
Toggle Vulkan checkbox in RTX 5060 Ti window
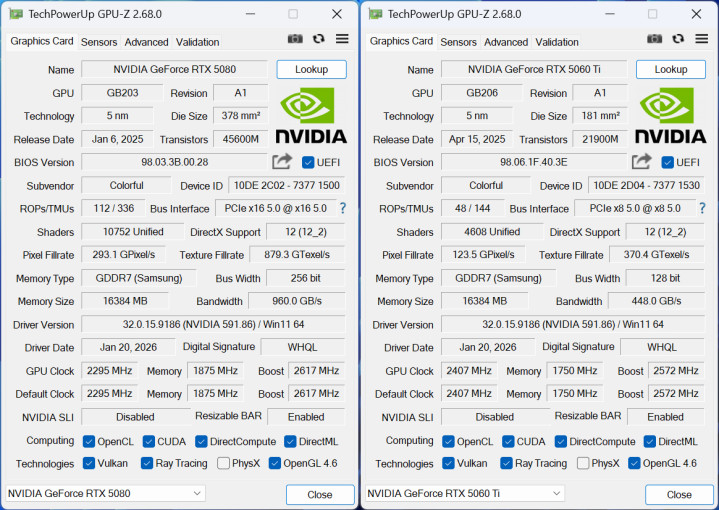[448, 463]
